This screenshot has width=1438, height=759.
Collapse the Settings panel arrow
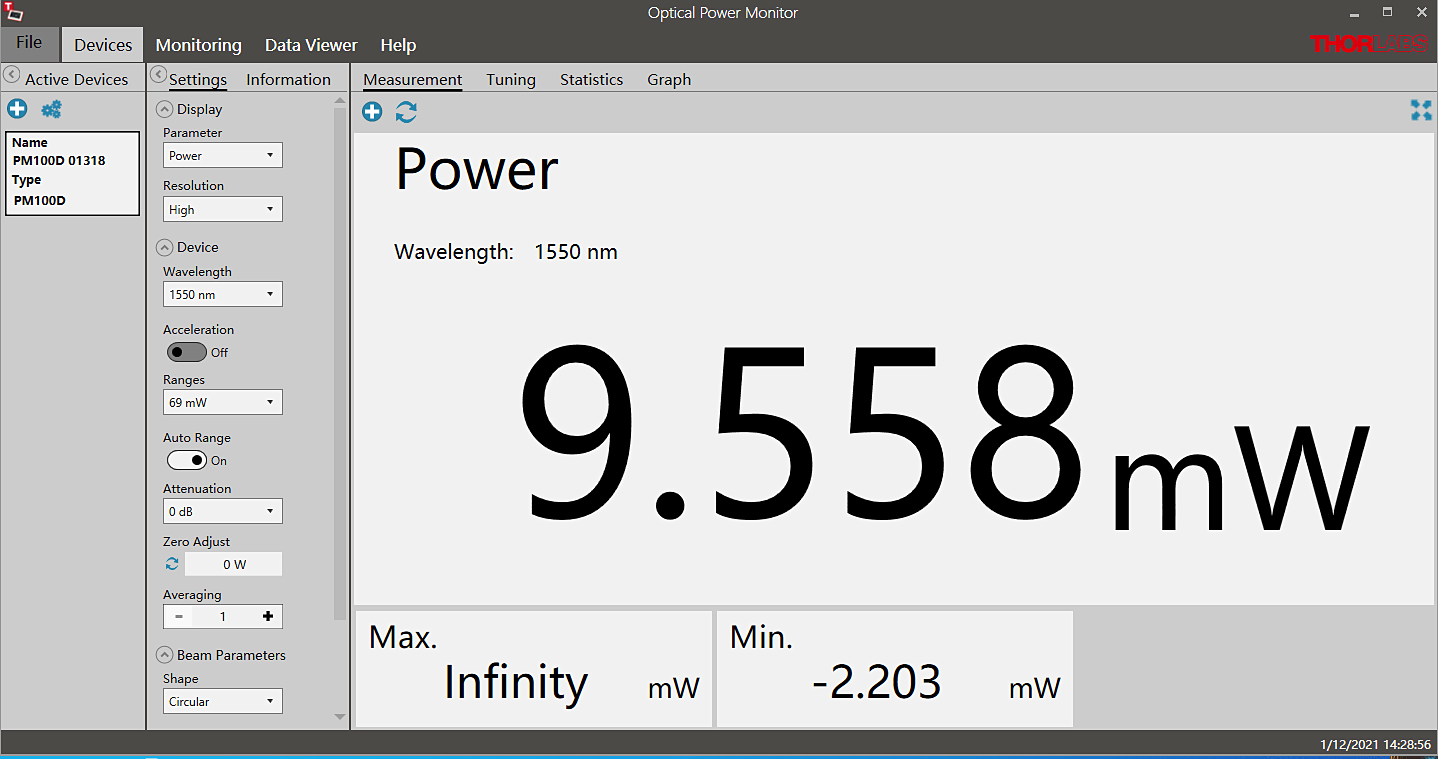[x=157, y=75]
